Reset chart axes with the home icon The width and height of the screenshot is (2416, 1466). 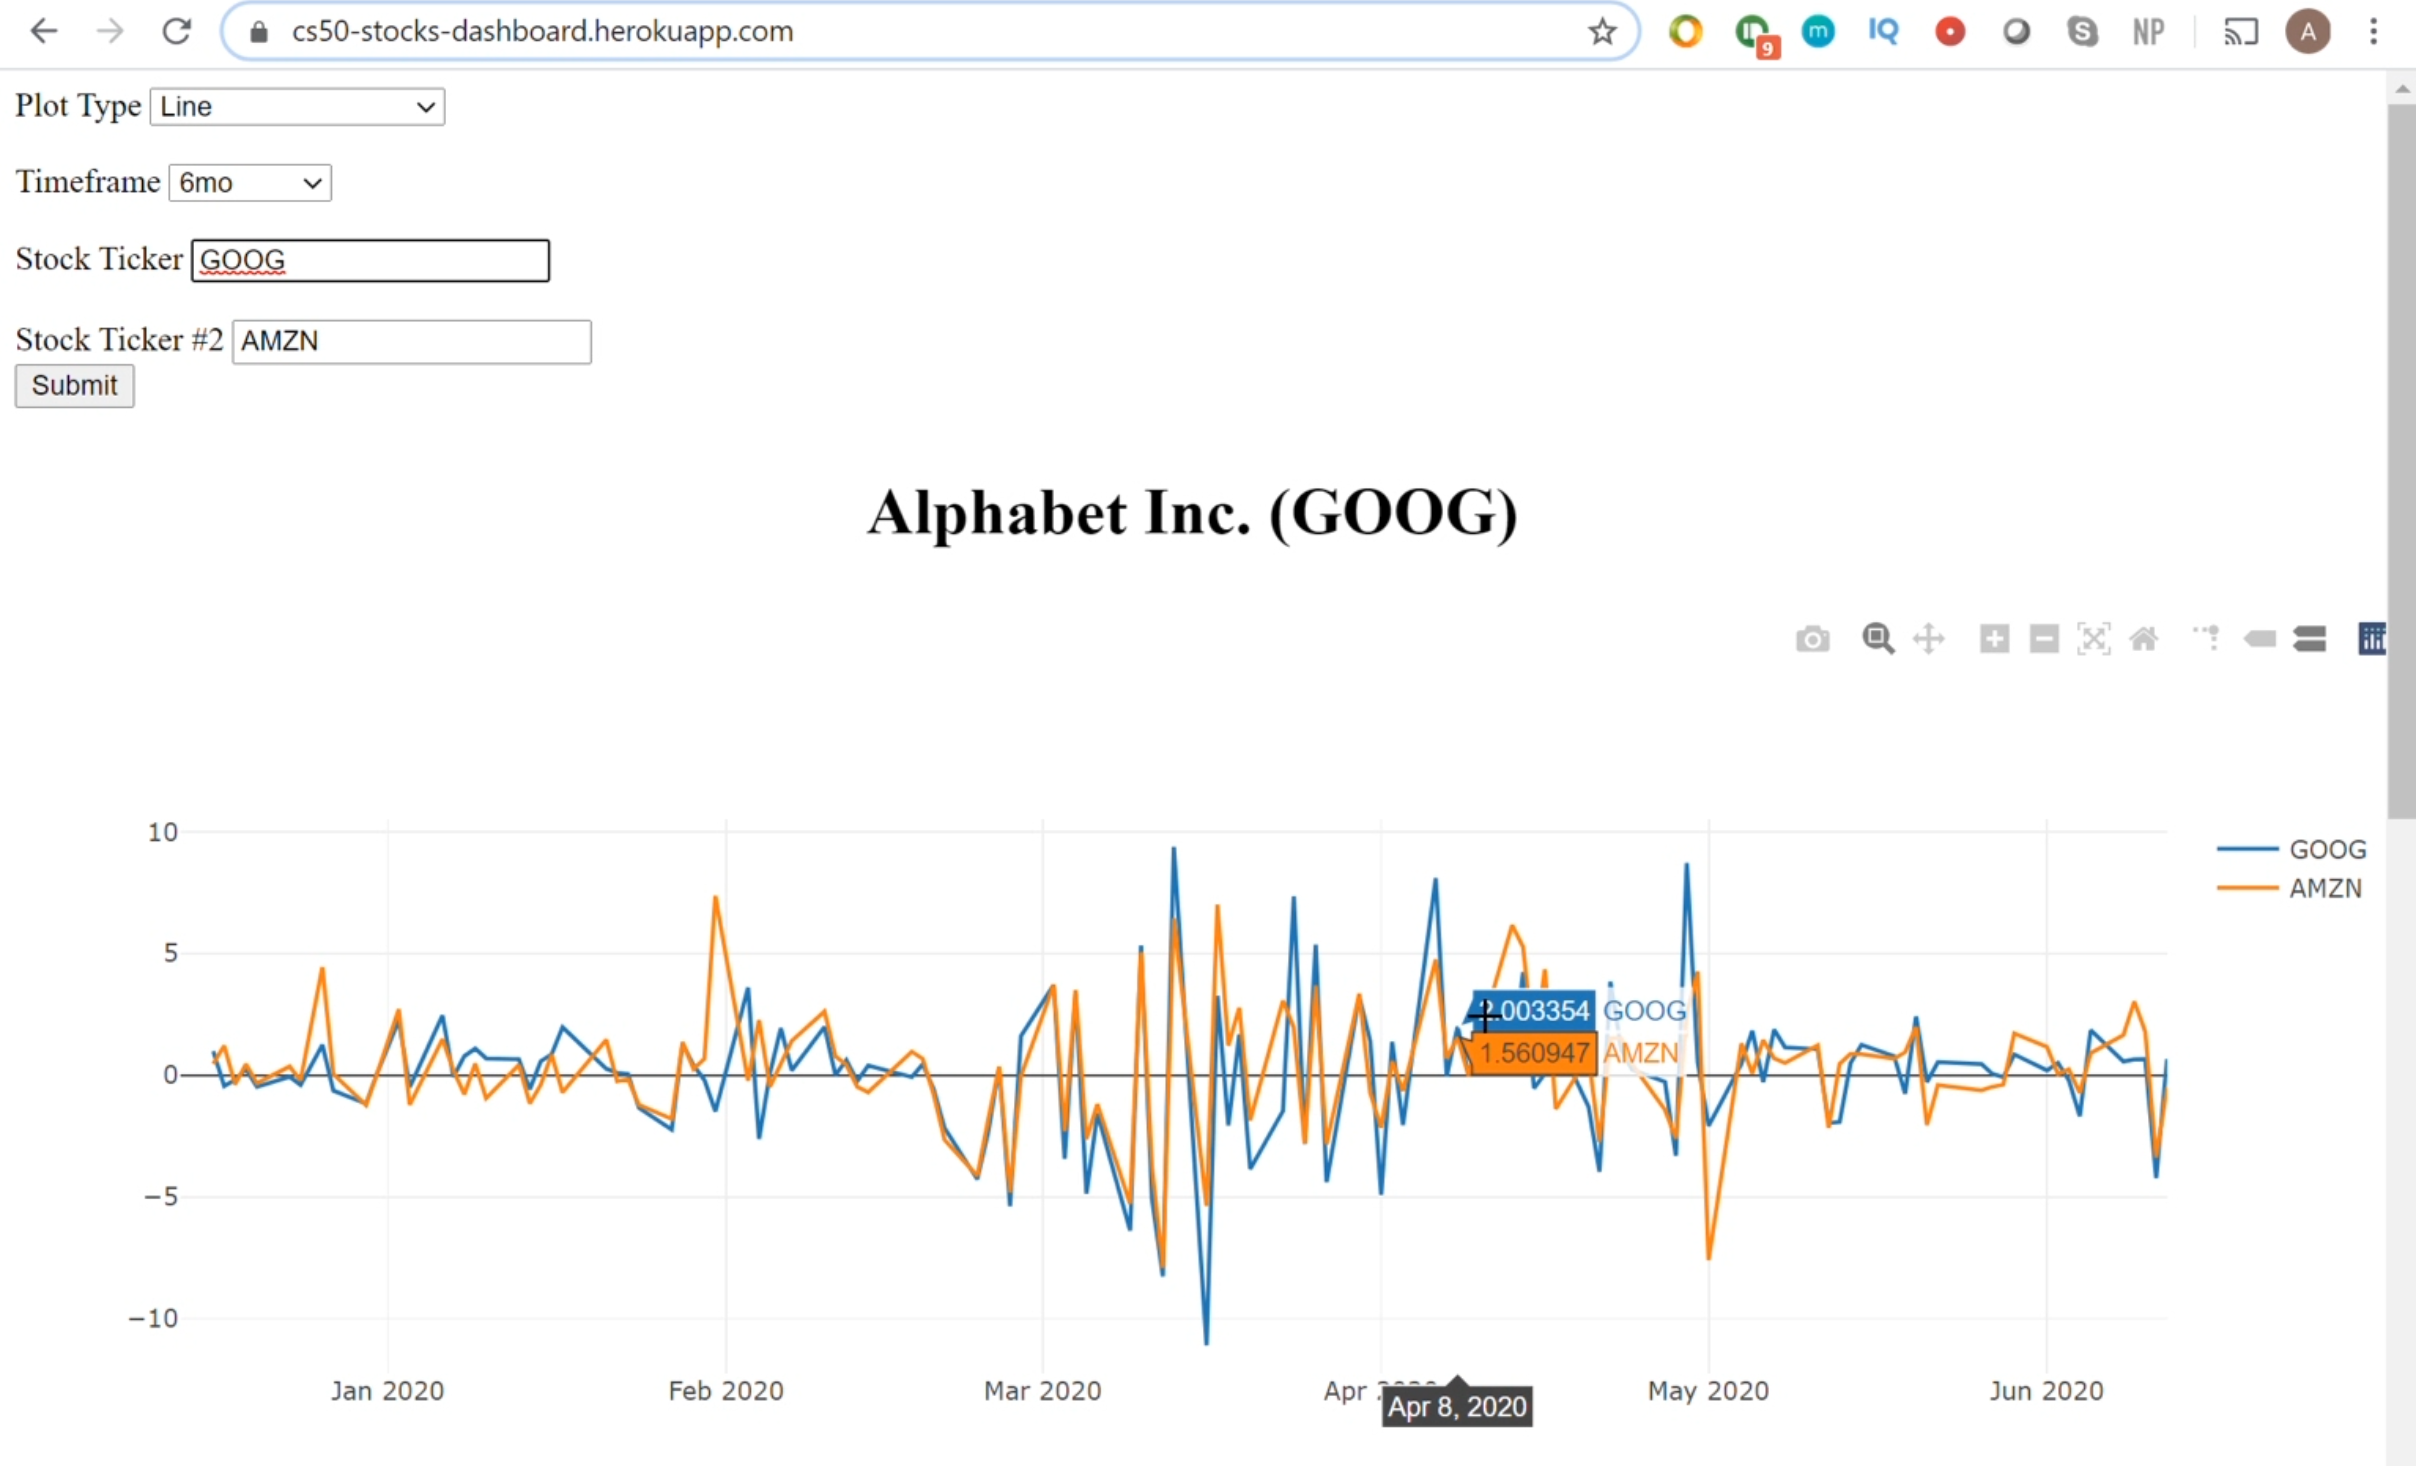click(2145, 638)
